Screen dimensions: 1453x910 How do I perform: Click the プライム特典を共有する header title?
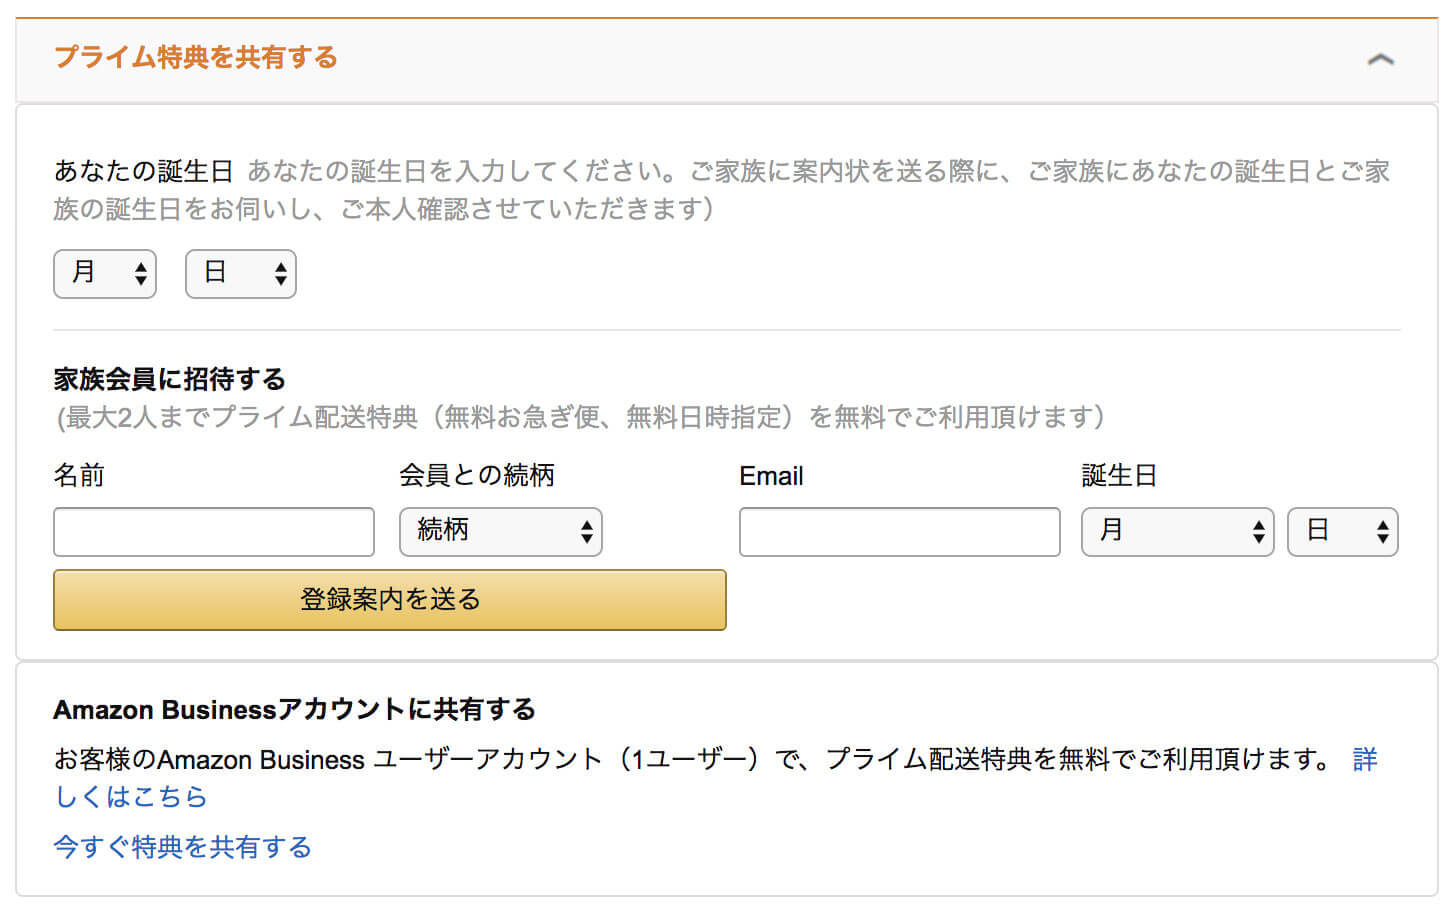(x=196, y=57)
